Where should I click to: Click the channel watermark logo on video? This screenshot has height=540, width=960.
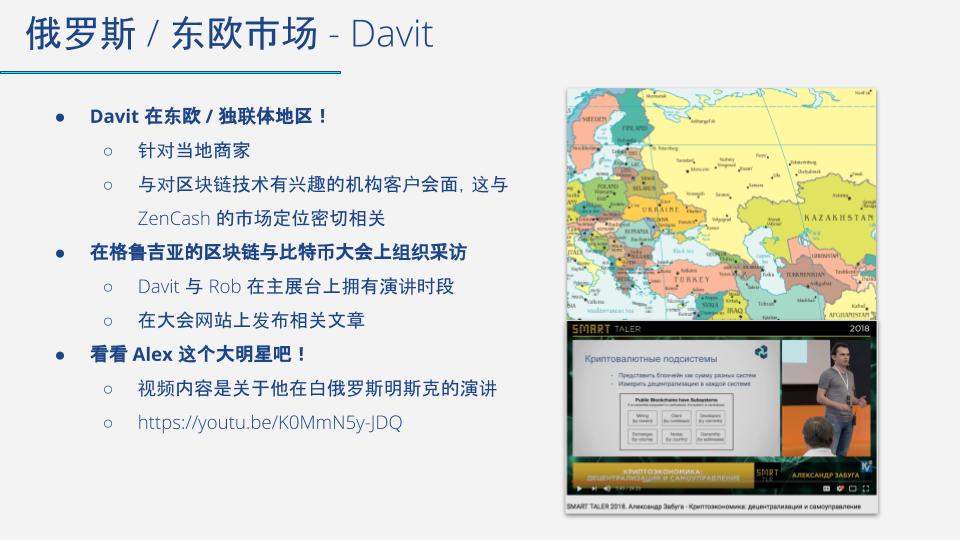click(x=865, y=466)
